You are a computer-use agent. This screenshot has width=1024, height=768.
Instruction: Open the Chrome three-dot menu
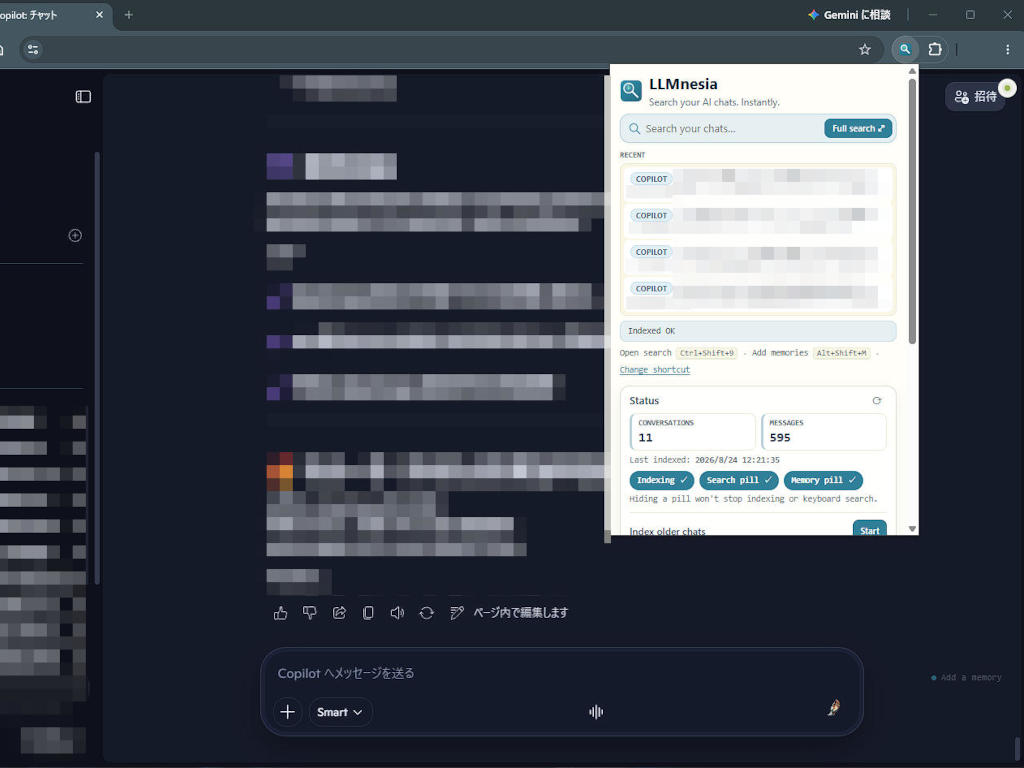coord(1007,50)
